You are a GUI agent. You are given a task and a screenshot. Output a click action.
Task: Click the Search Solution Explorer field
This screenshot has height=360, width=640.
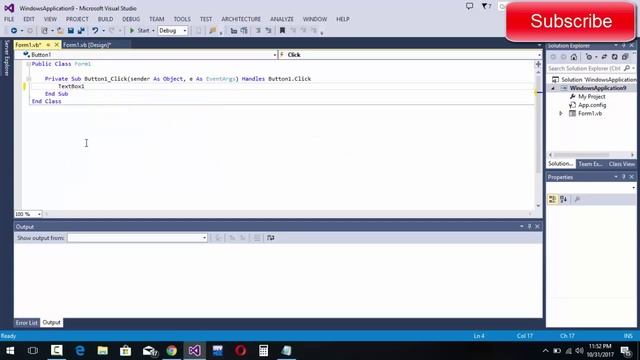(585, 69)
